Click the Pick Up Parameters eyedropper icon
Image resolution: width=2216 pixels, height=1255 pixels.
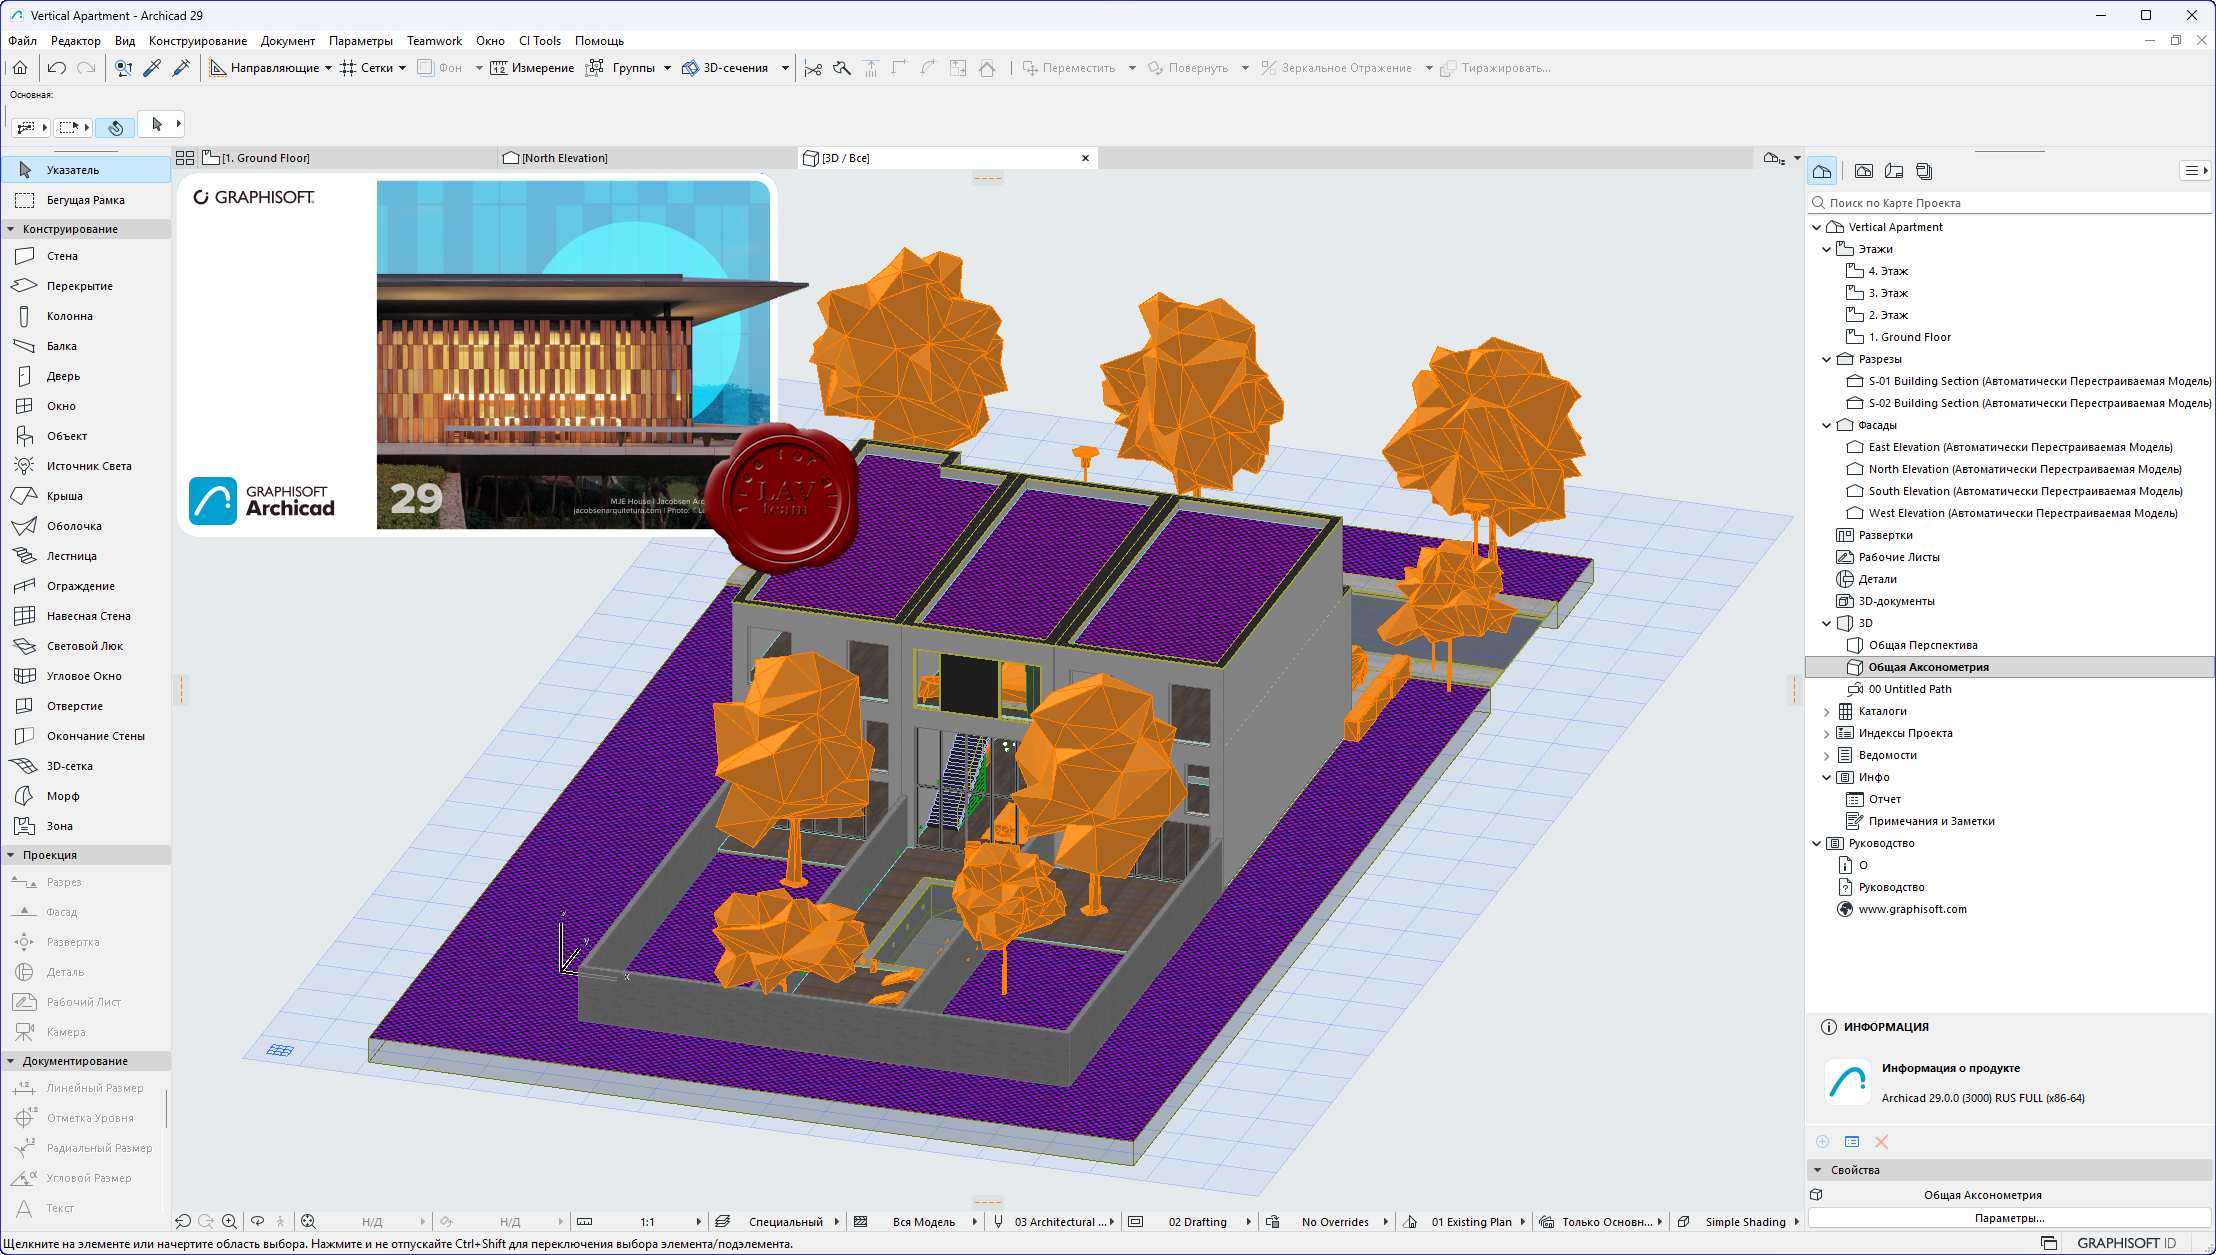coord(152,68)
